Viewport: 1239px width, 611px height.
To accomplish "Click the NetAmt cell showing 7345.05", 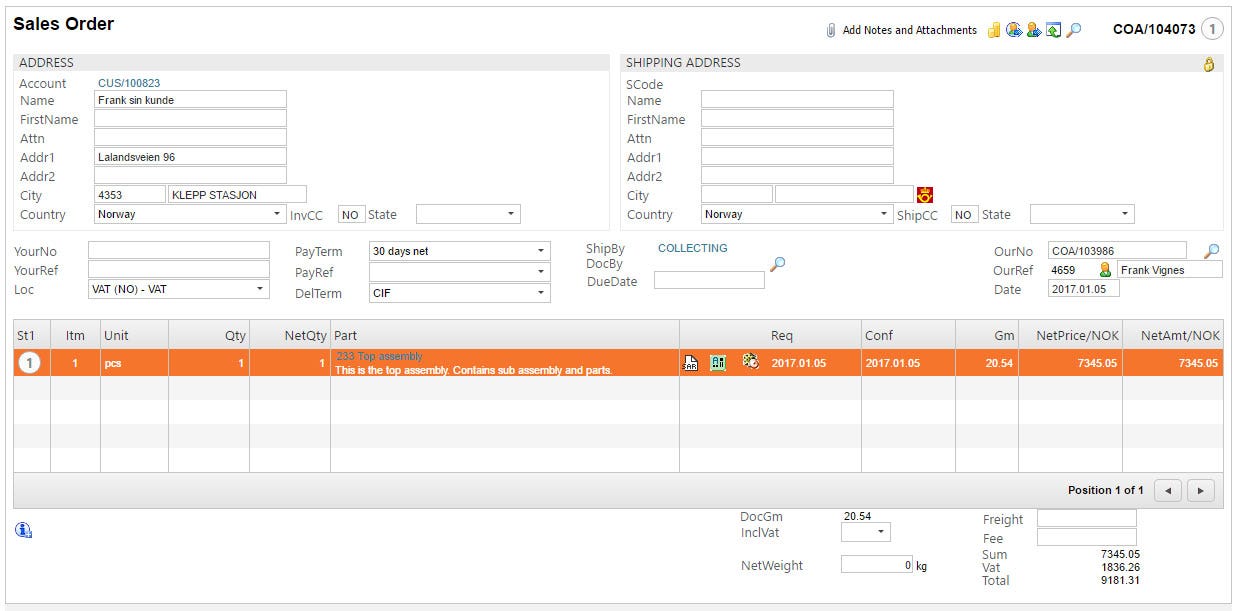I will pos(1173,363).
